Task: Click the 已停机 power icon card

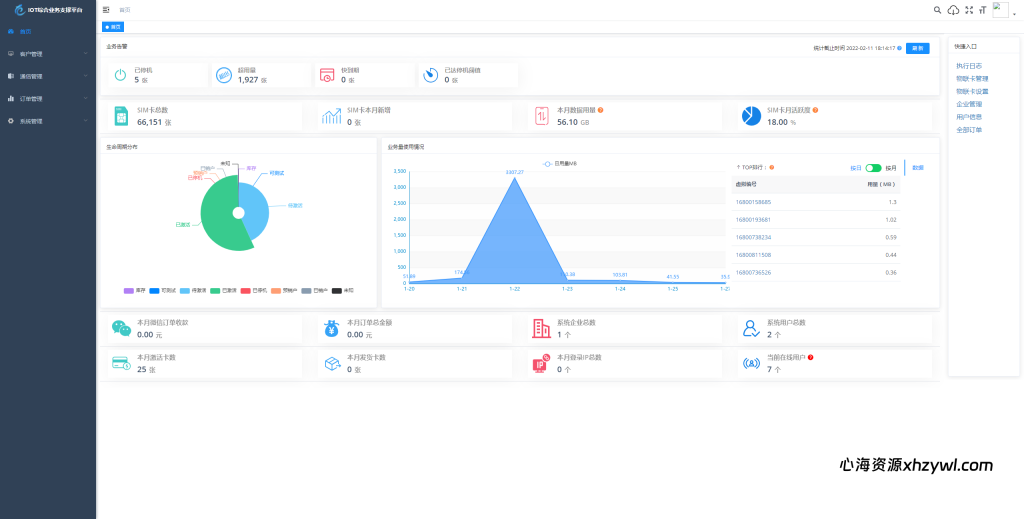Action: (119, 75)
